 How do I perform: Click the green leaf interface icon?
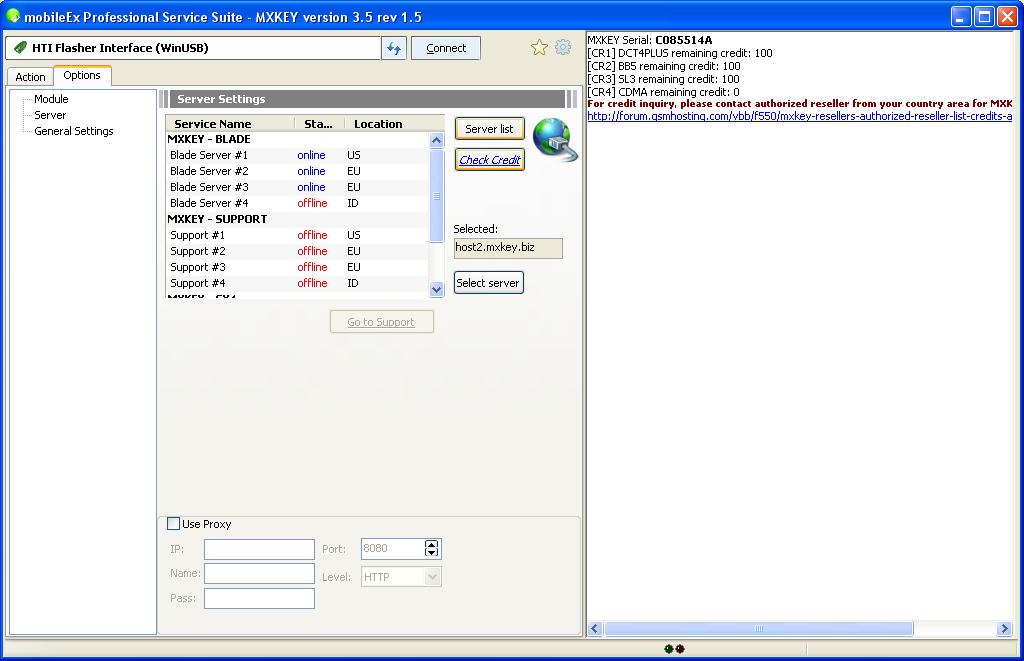coord(20,48)
